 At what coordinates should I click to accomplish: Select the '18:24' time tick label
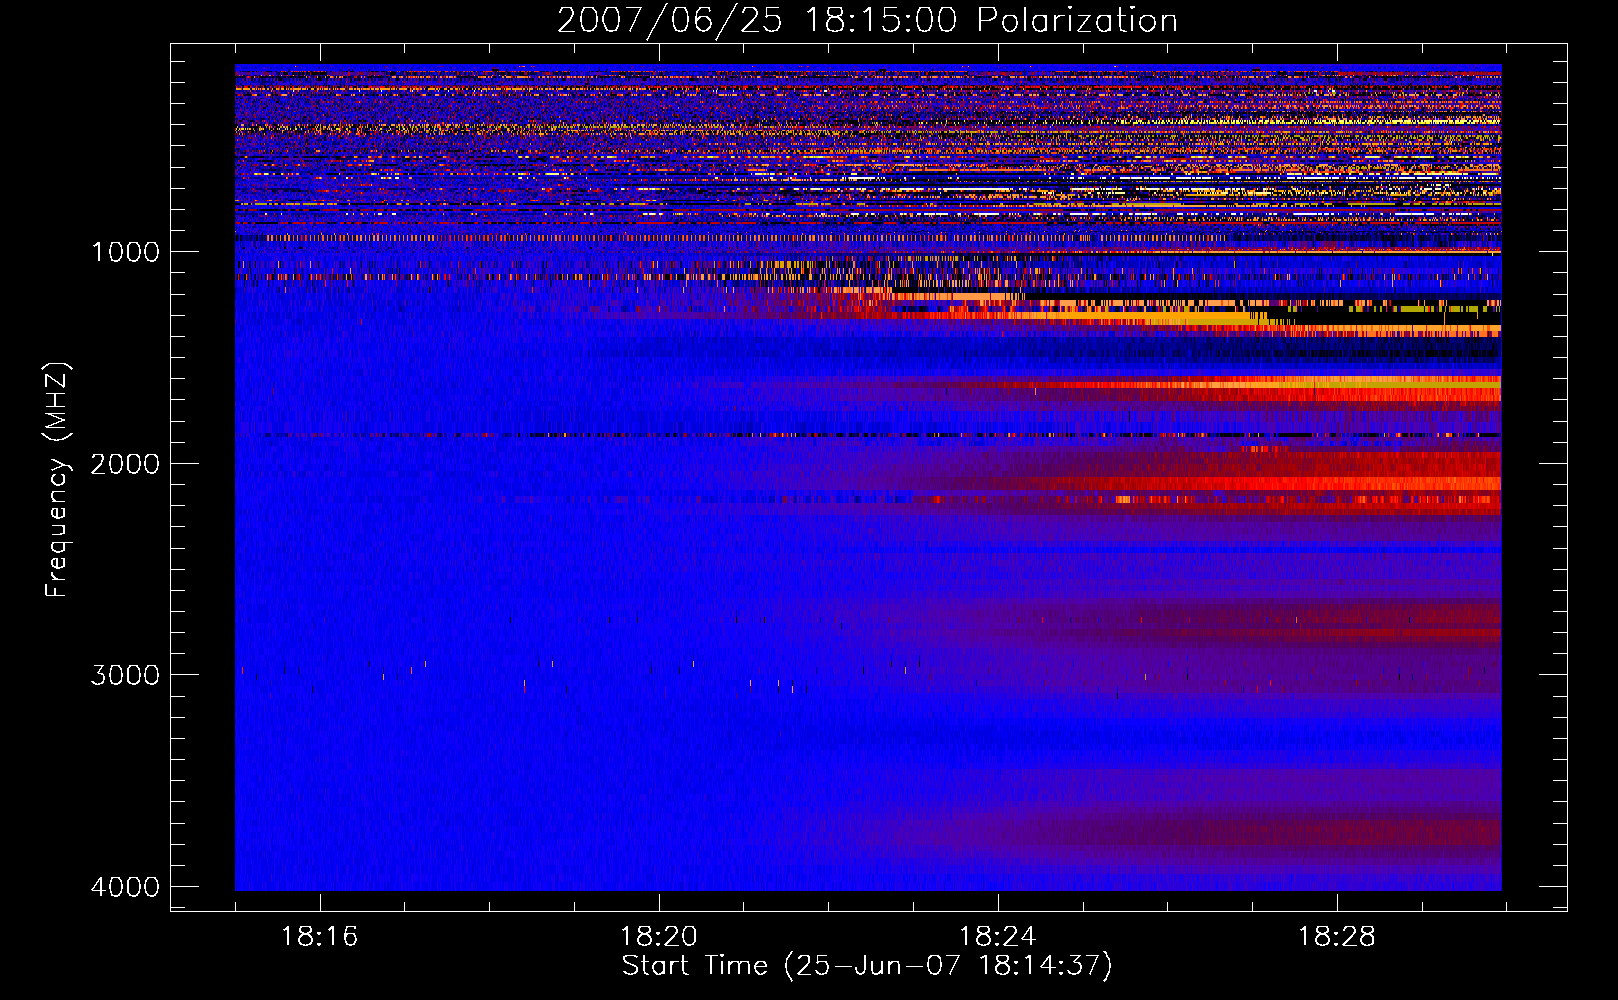[998, 937]
